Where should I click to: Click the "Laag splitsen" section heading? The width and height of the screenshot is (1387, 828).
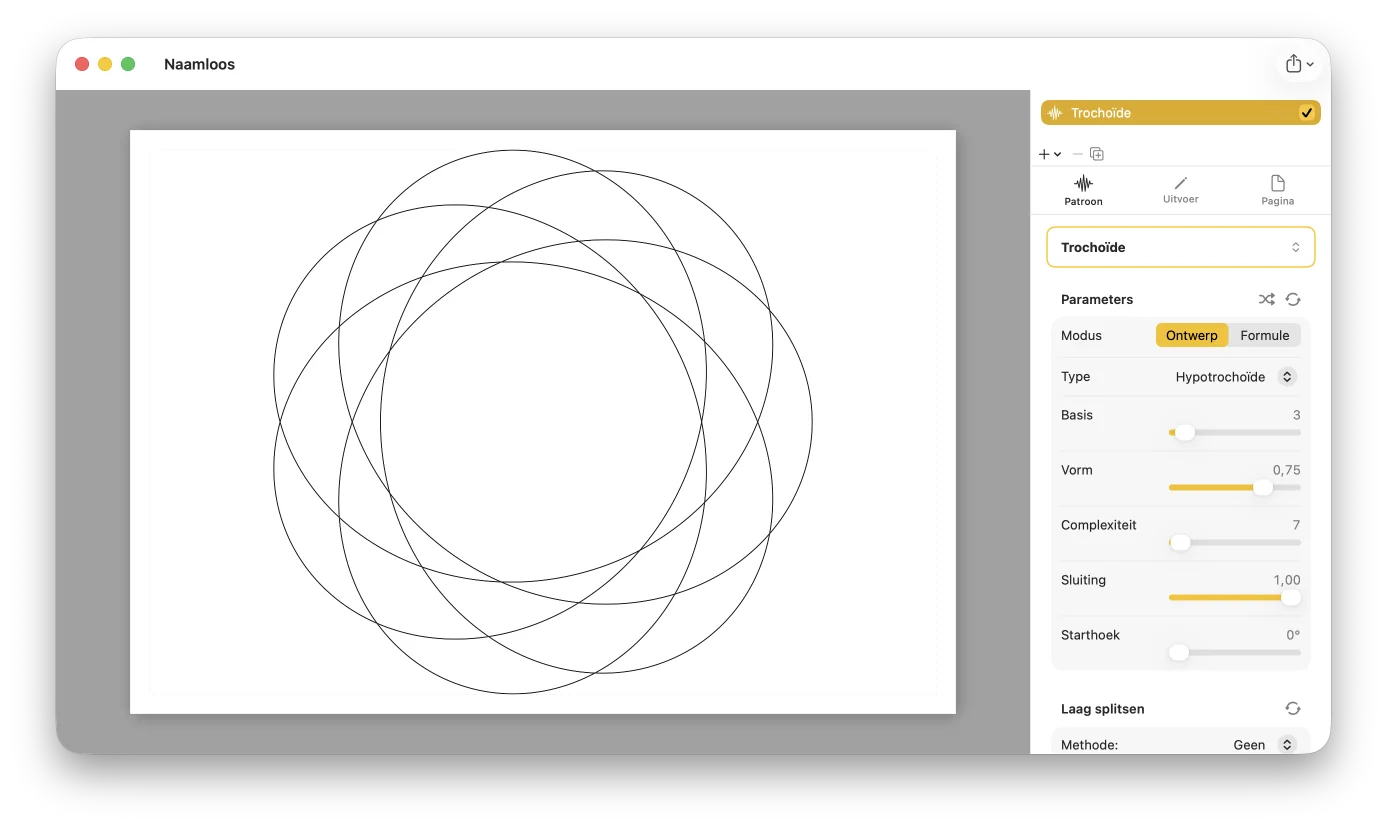pyautogui.click(x=1102, y=709)
